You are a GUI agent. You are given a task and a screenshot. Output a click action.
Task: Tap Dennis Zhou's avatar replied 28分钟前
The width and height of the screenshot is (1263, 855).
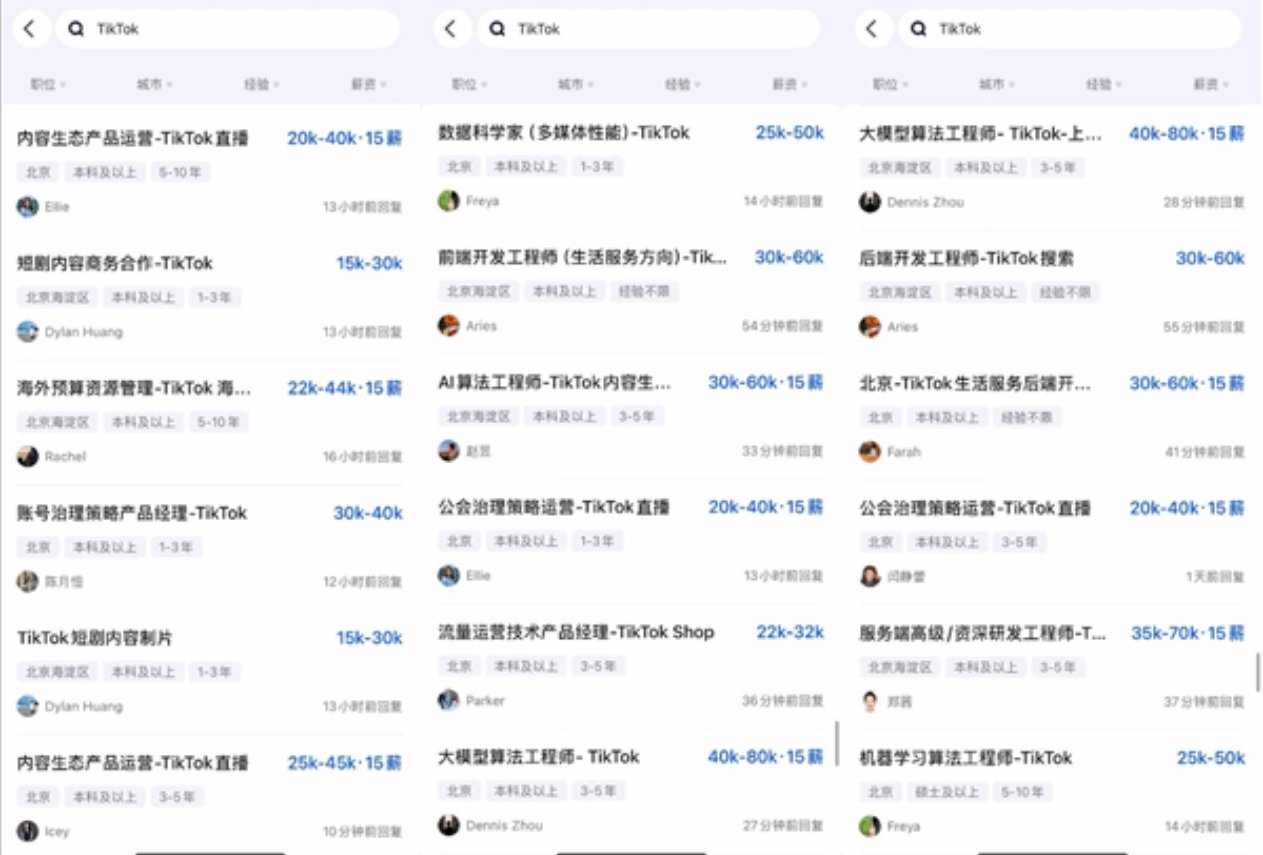tap(870, 202)
